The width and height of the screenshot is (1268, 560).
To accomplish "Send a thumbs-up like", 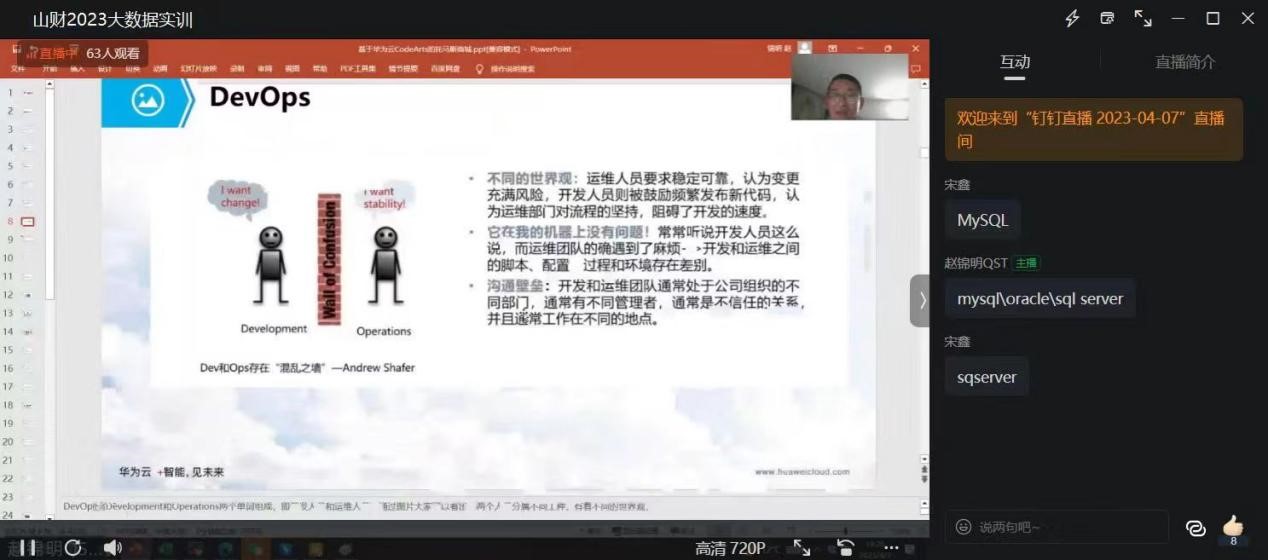I will 1233,526.
